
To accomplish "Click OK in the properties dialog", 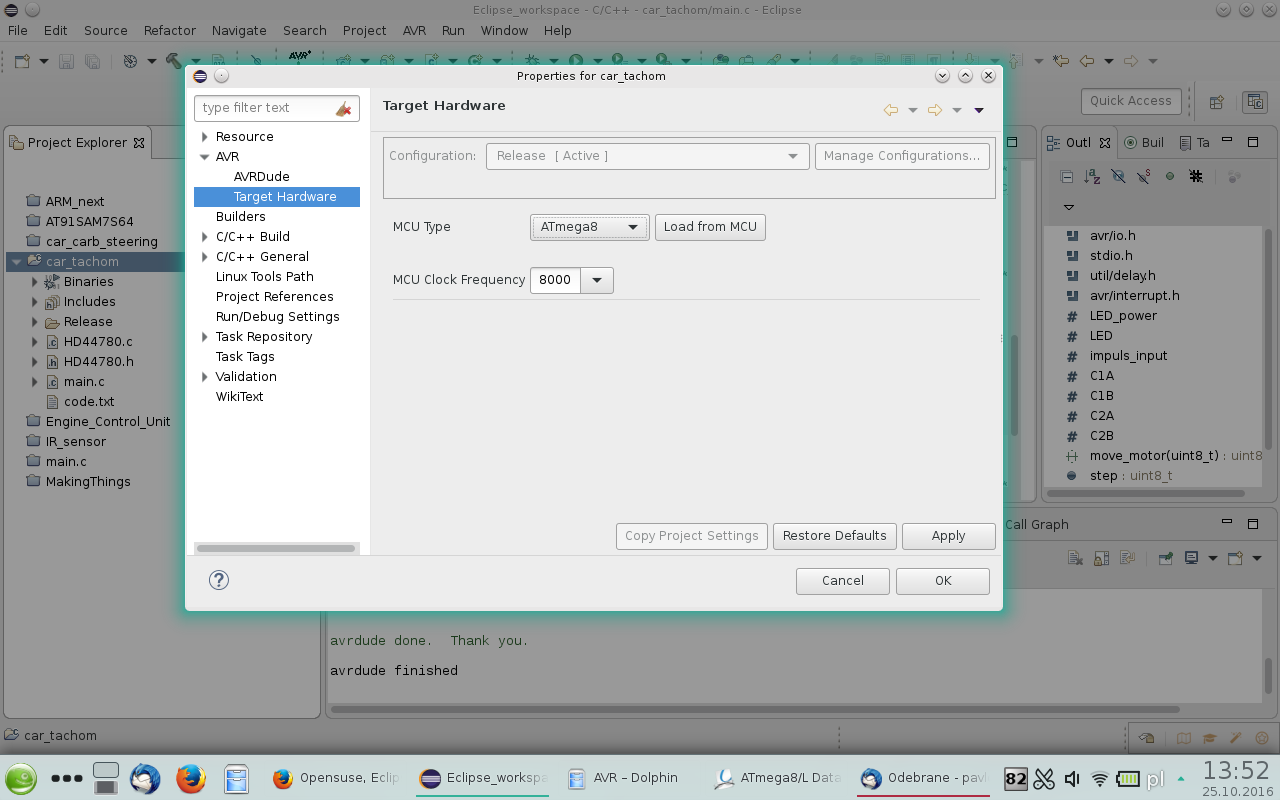I will coord(943,581).
